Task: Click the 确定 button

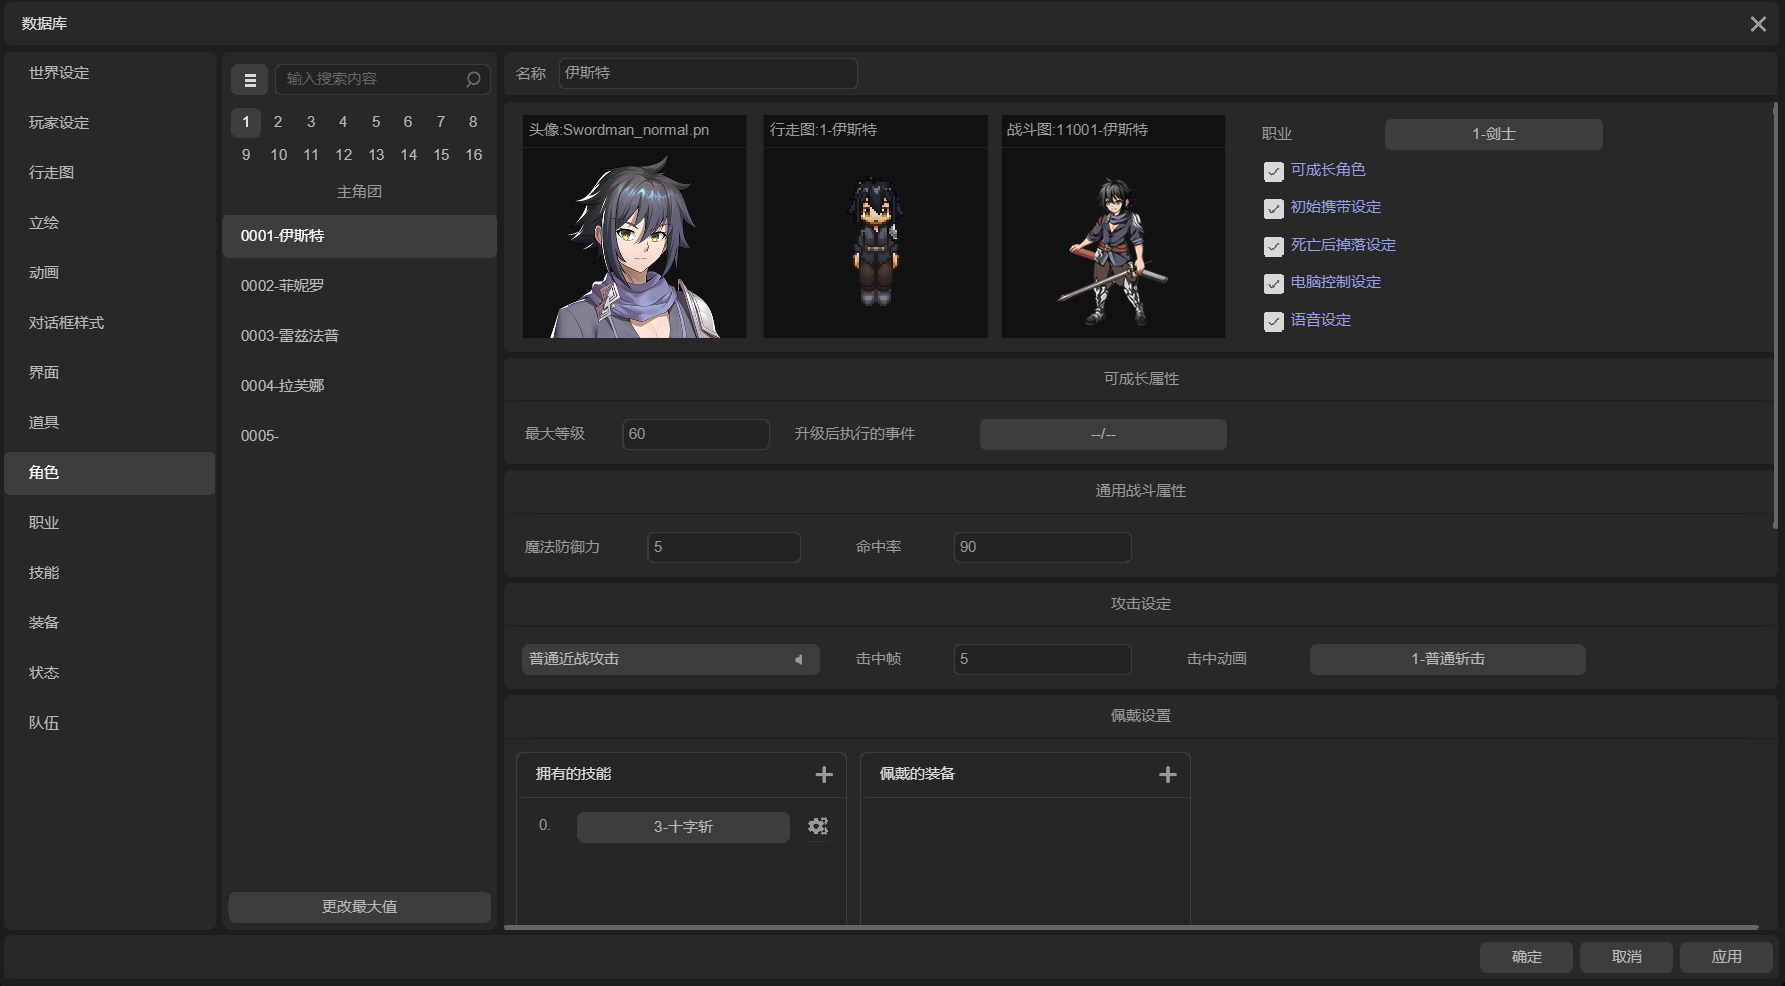Action: (1526, 957)
